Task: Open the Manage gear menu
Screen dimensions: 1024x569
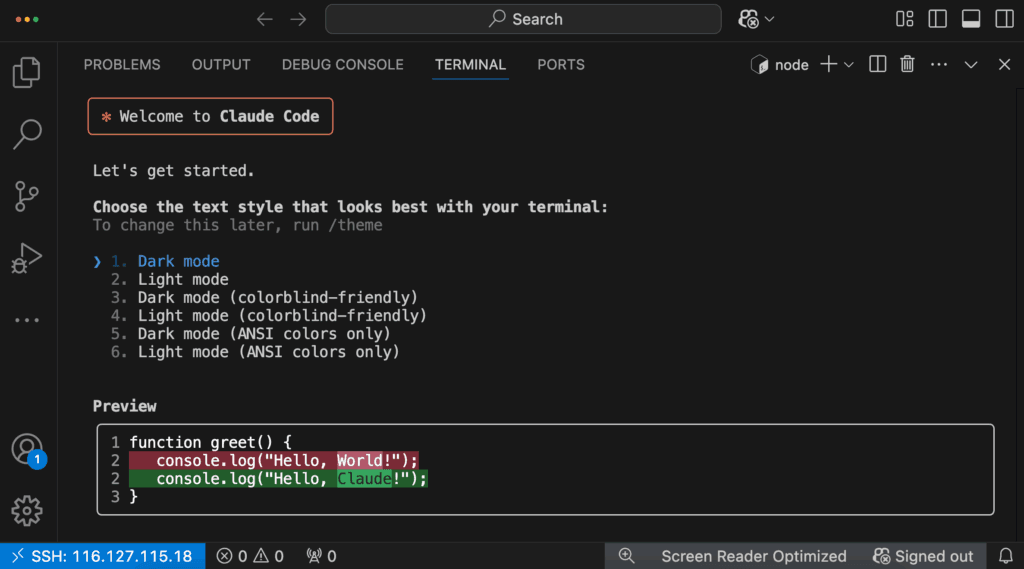Action: (x=27, y=510)
